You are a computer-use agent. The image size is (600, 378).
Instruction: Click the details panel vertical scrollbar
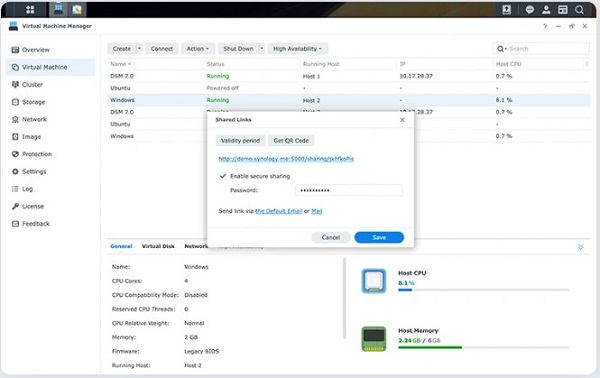(344, 298)
